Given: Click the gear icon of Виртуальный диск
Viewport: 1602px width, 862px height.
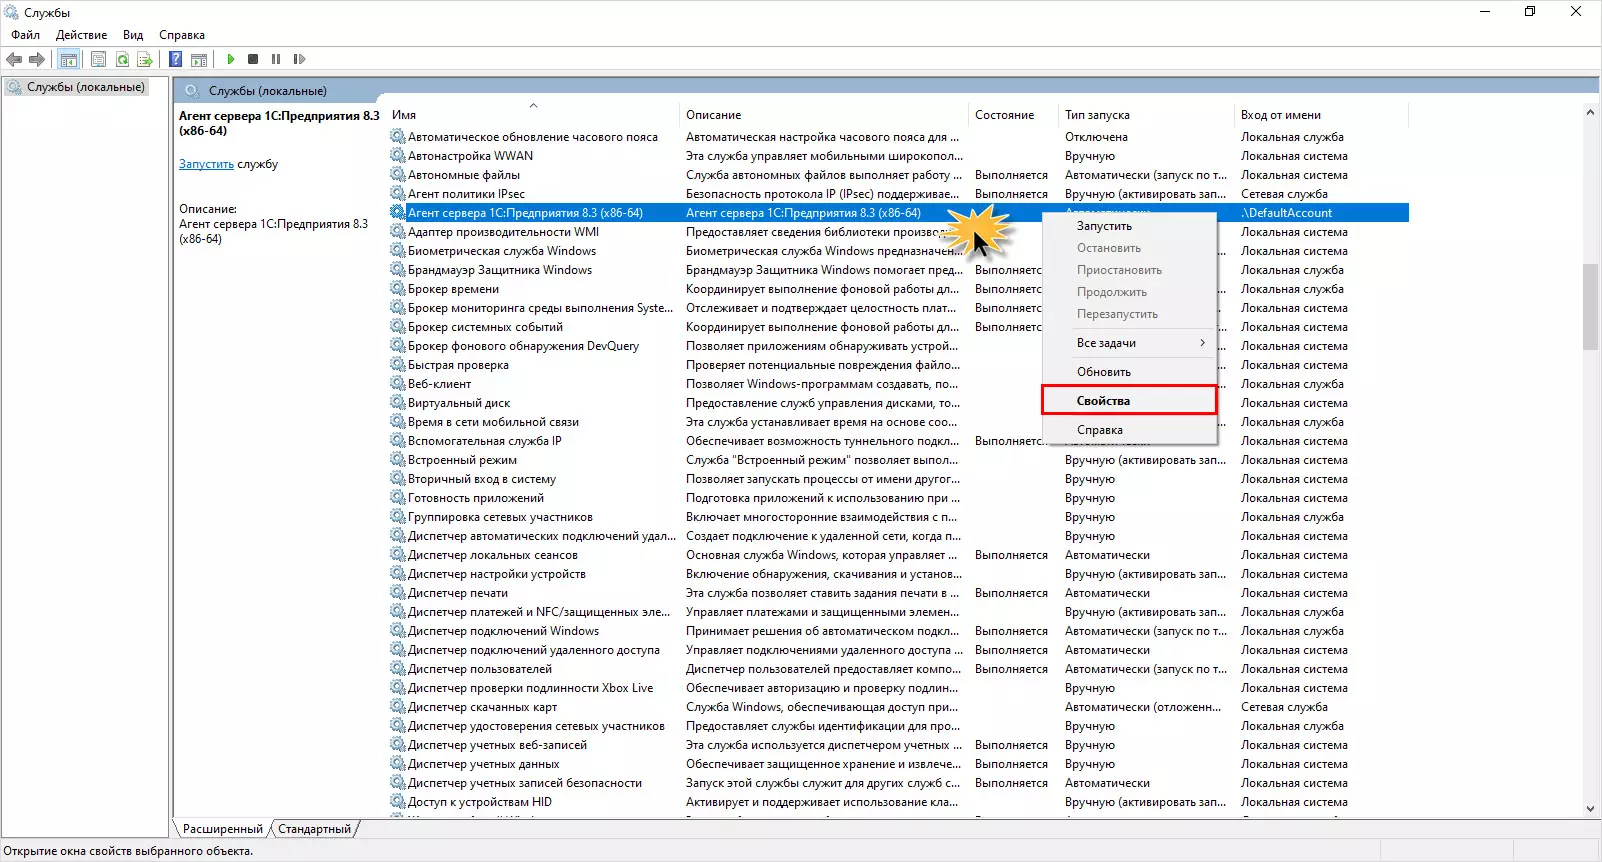Looking at the screenshot, I should (x=398, y=403).
